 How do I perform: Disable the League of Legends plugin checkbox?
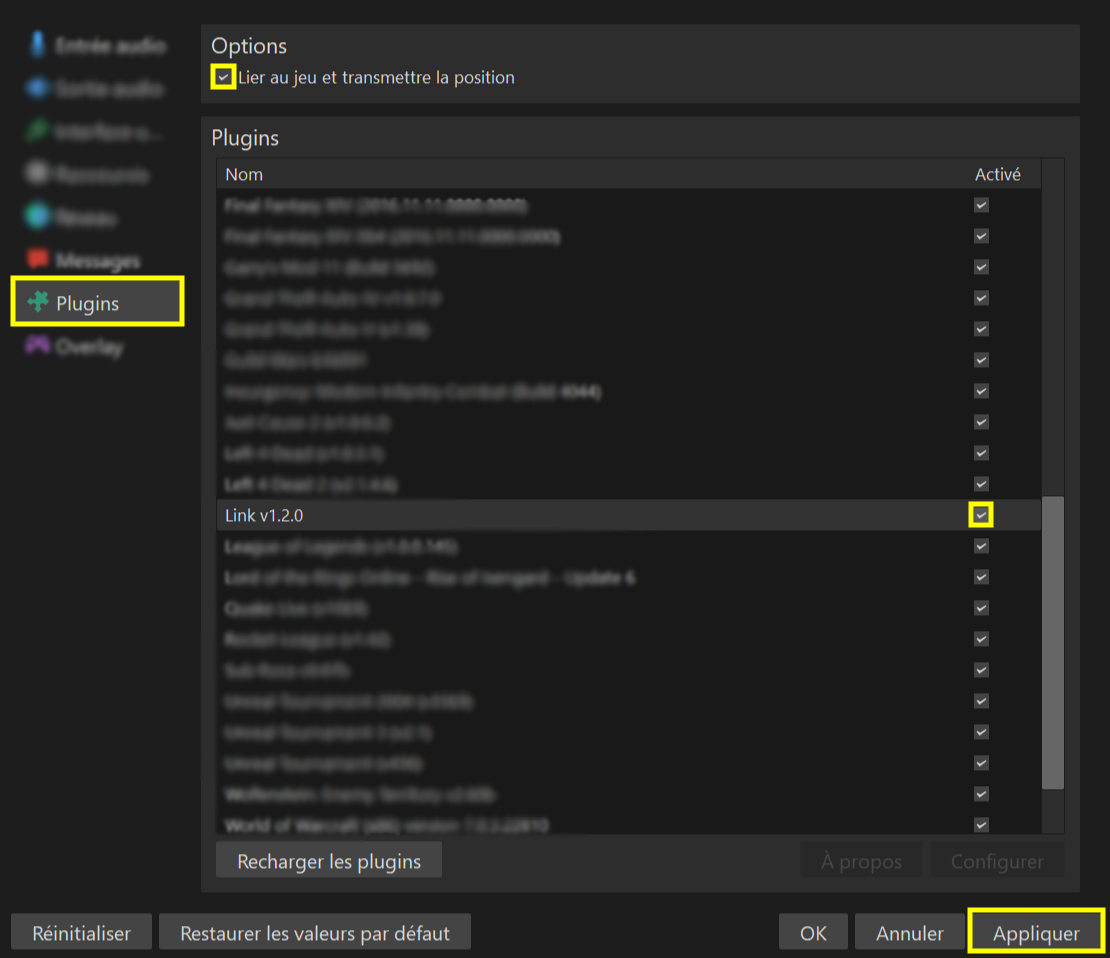click(981, 546)
